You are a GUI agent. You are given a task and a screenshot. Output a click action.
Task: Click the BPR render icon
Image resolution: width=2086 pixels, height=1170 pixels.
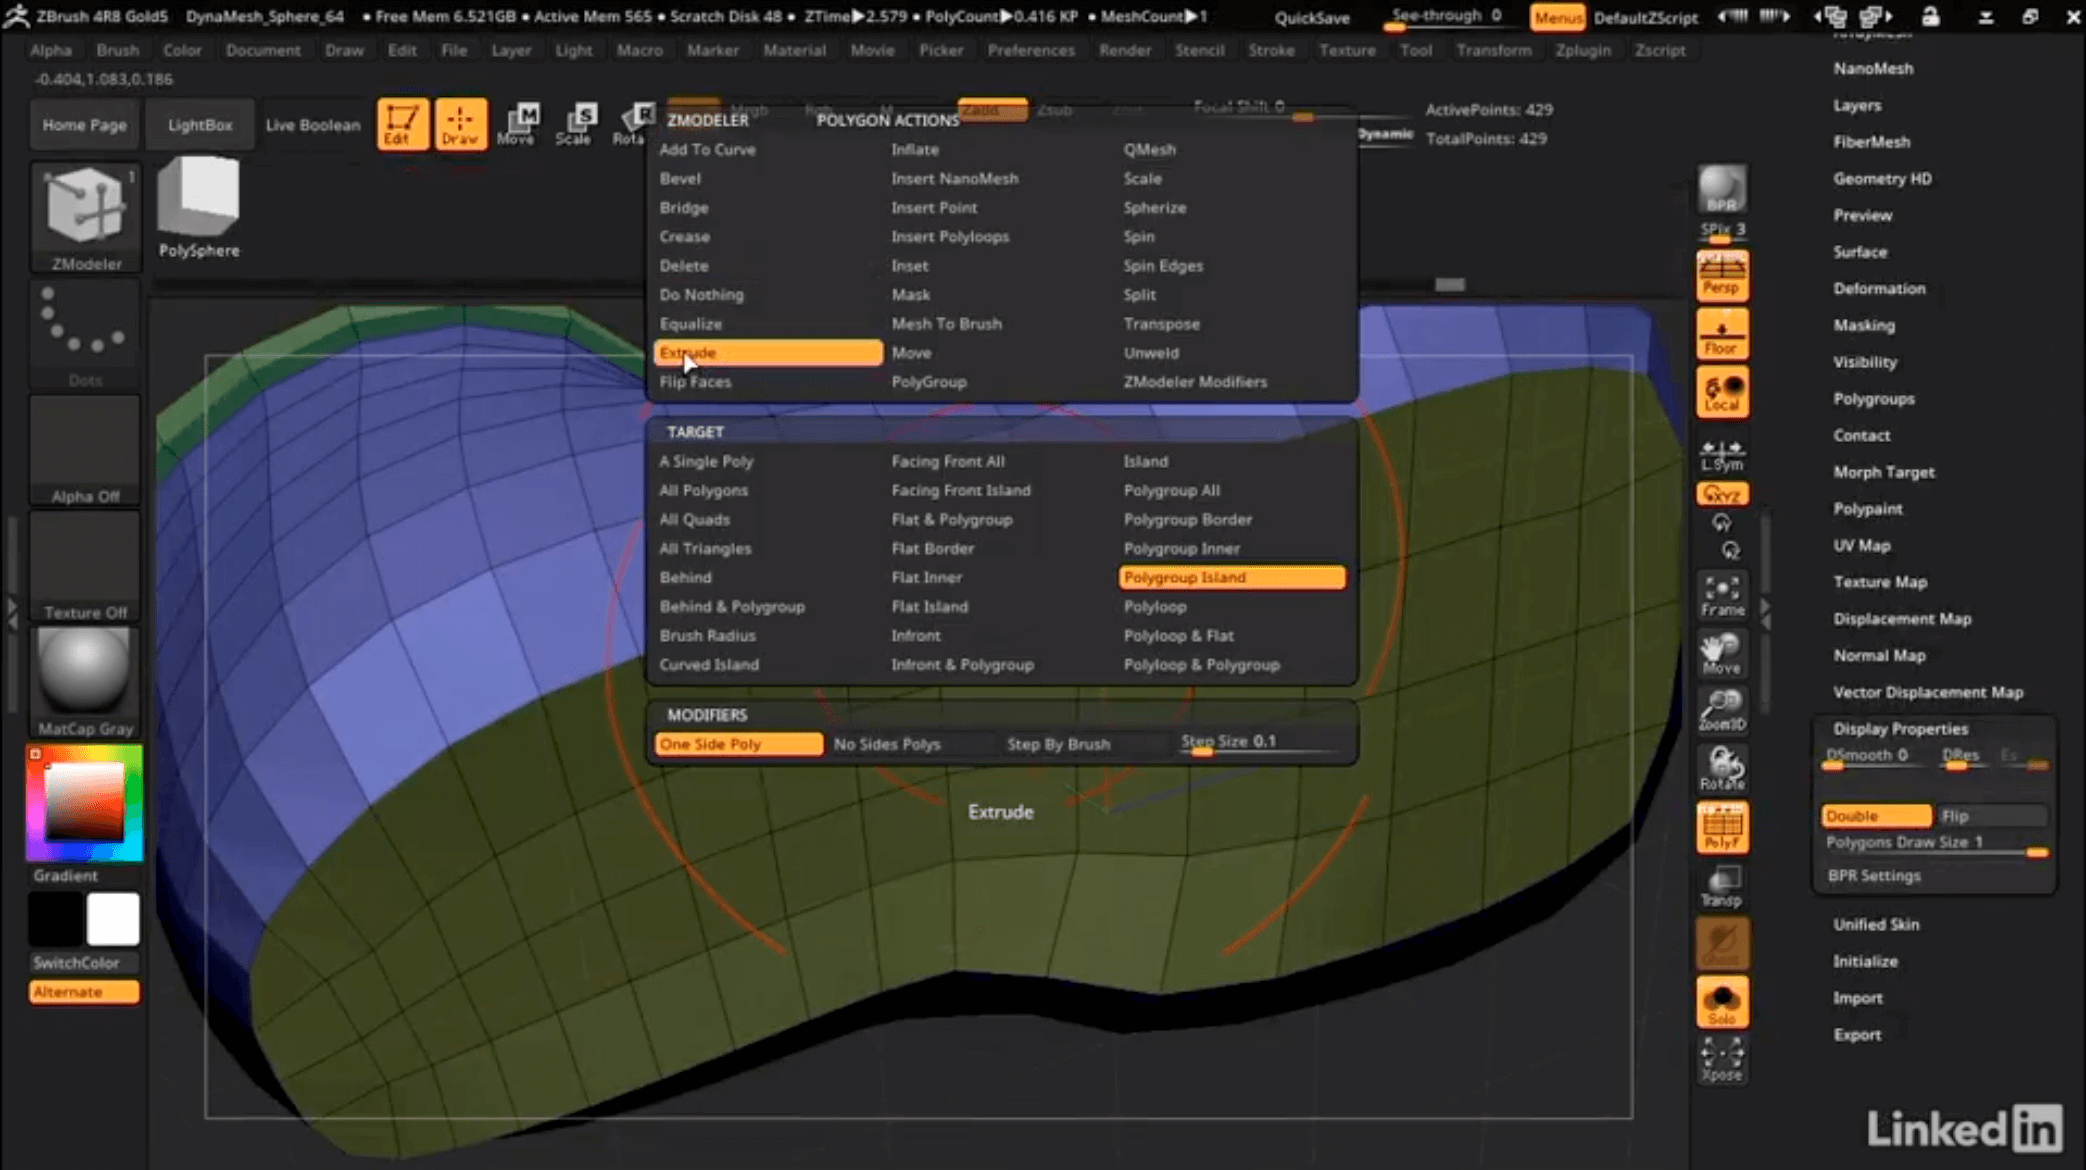1722,190
